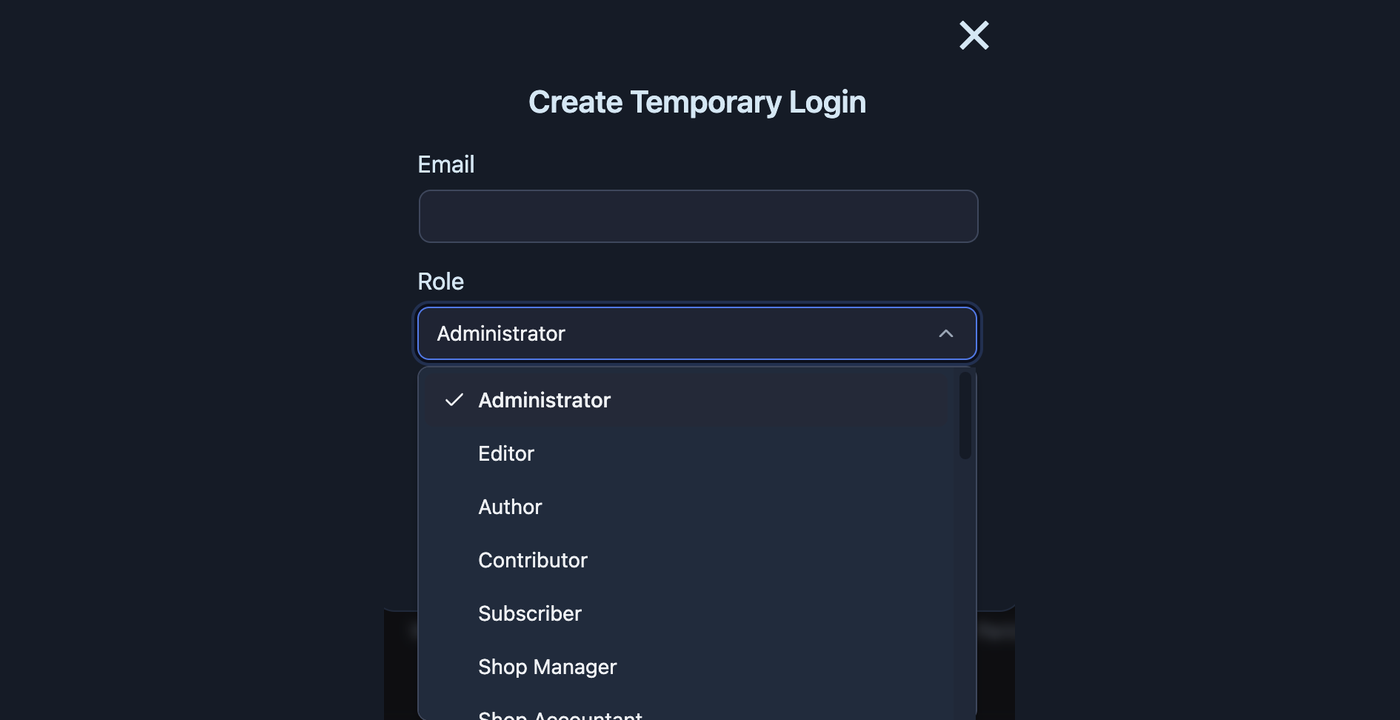This screenshot has height=720, width=1400.
Task: Focus the Email input field
Action: (698, 216)
